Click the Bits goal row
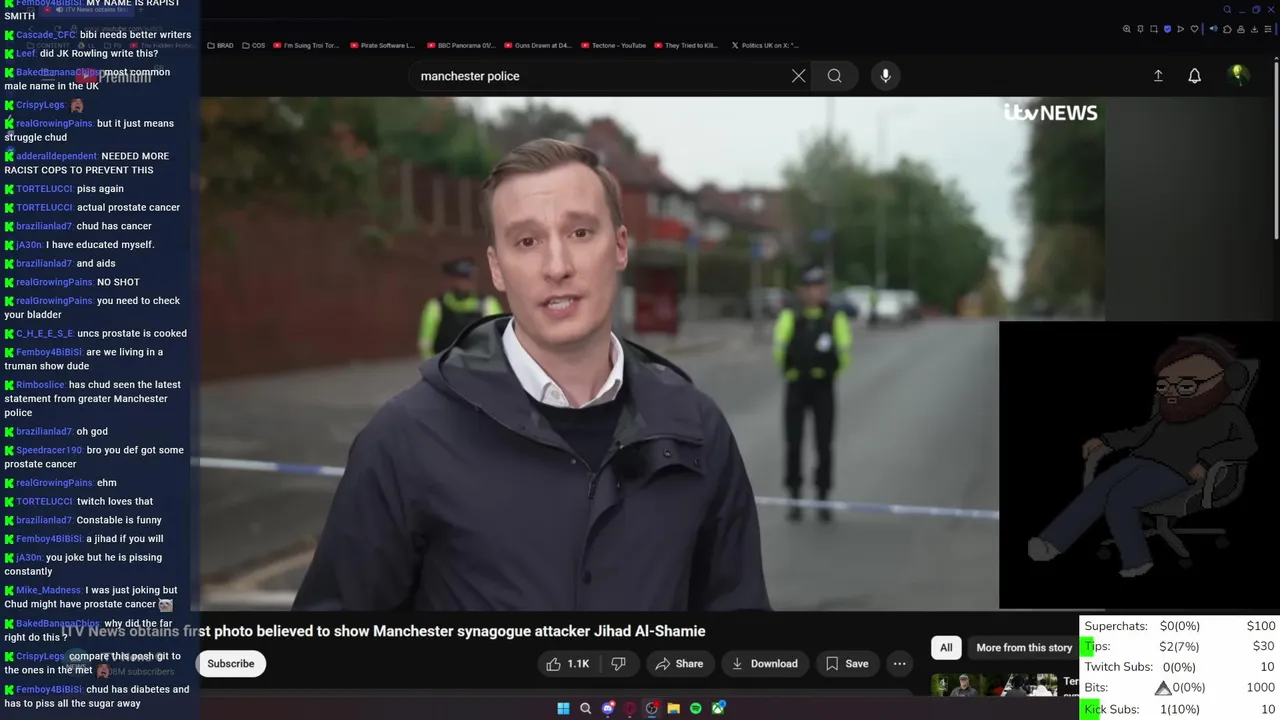Image resolution: width=1280 pixels, height=720 pixels. (1180, 688)
